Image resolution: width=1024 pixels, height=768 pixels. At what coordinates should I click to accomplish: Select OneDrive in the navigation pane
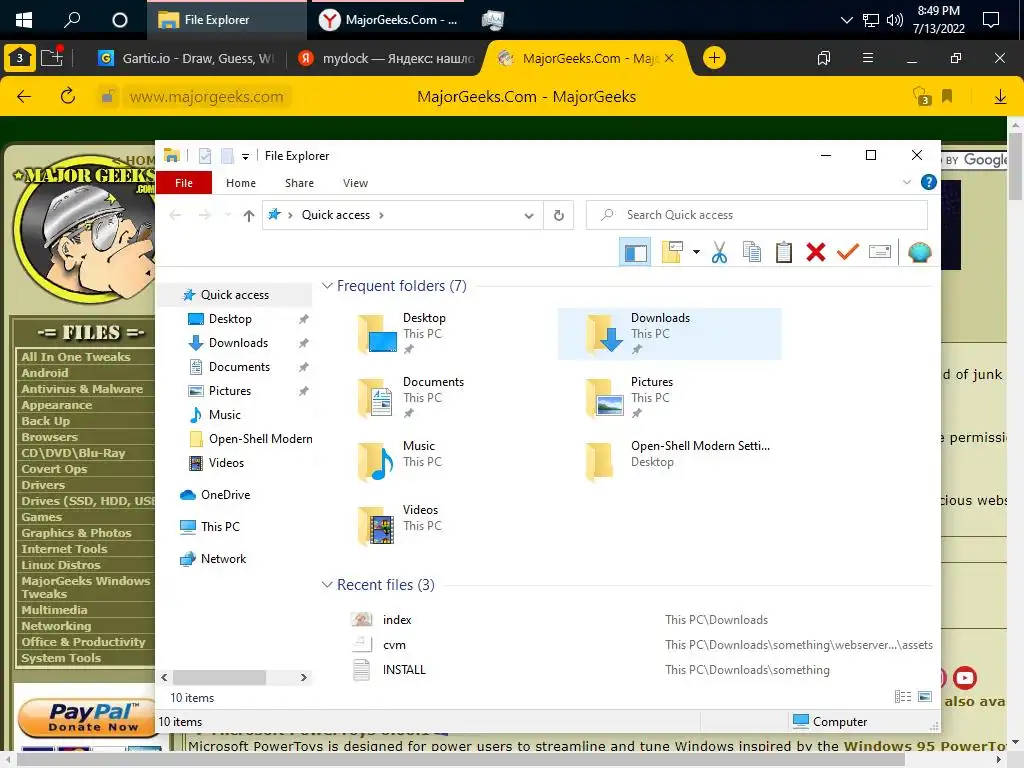[x=225, y=494]
